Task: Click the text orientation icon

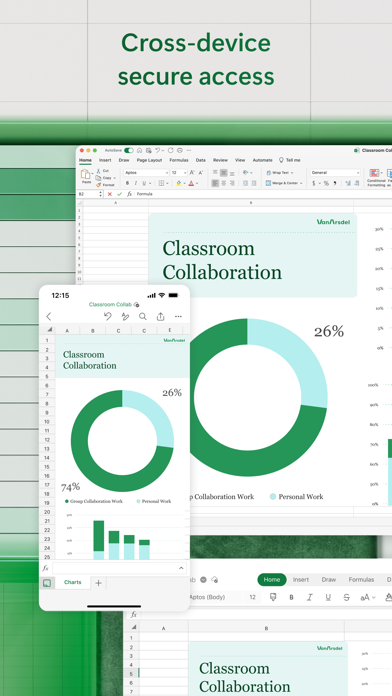Action: (x=245, y=173)
